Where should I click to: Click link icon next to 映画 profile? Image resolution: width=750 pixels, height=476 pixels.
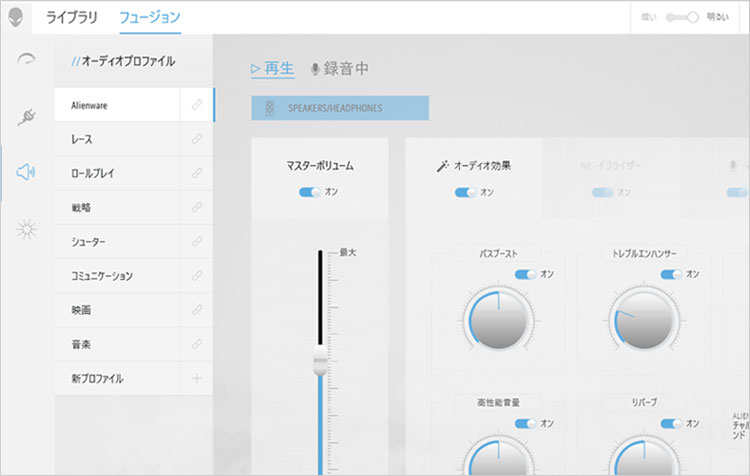(x=197, y=310)
